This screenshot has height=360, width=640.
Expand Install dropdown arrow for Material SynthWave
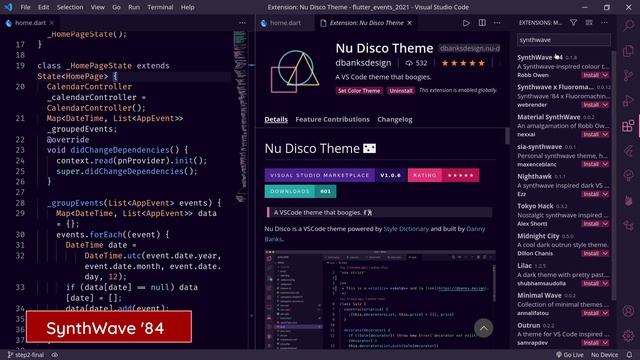605,134
